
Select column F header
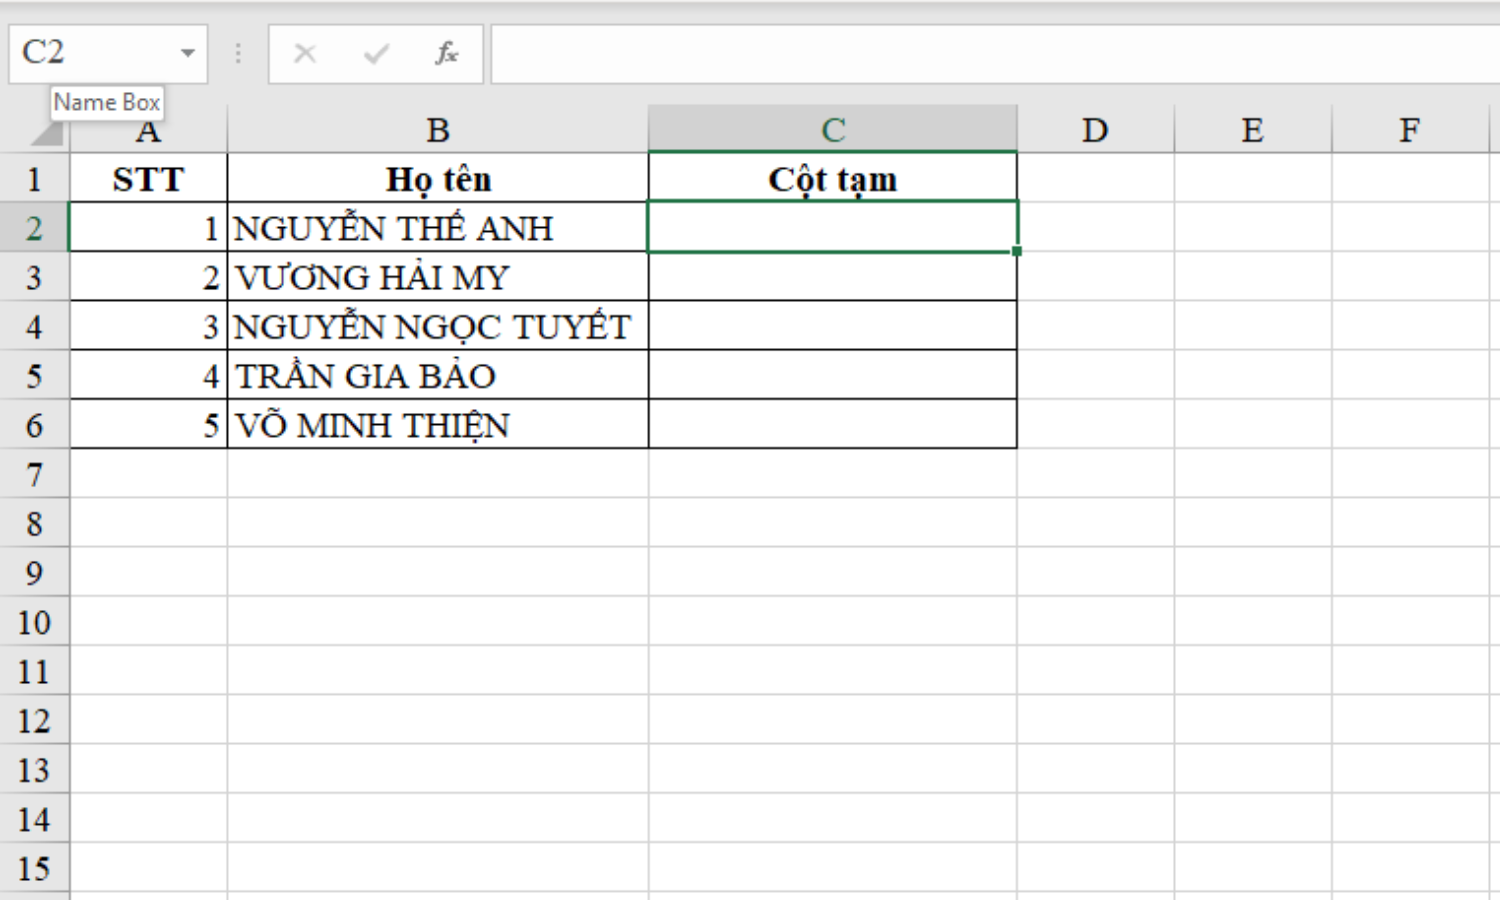(1409, 128)
